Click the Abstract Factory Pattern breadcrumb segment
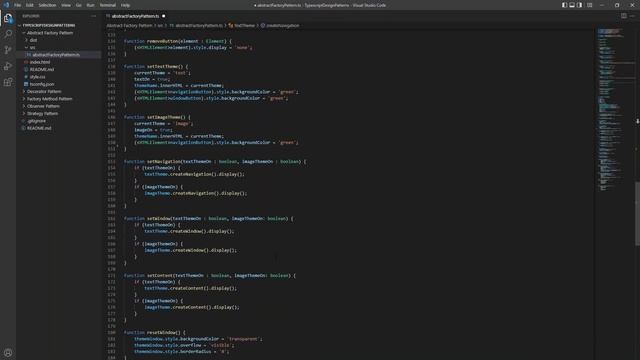This screenshot has width=640, height=360. 129,25
